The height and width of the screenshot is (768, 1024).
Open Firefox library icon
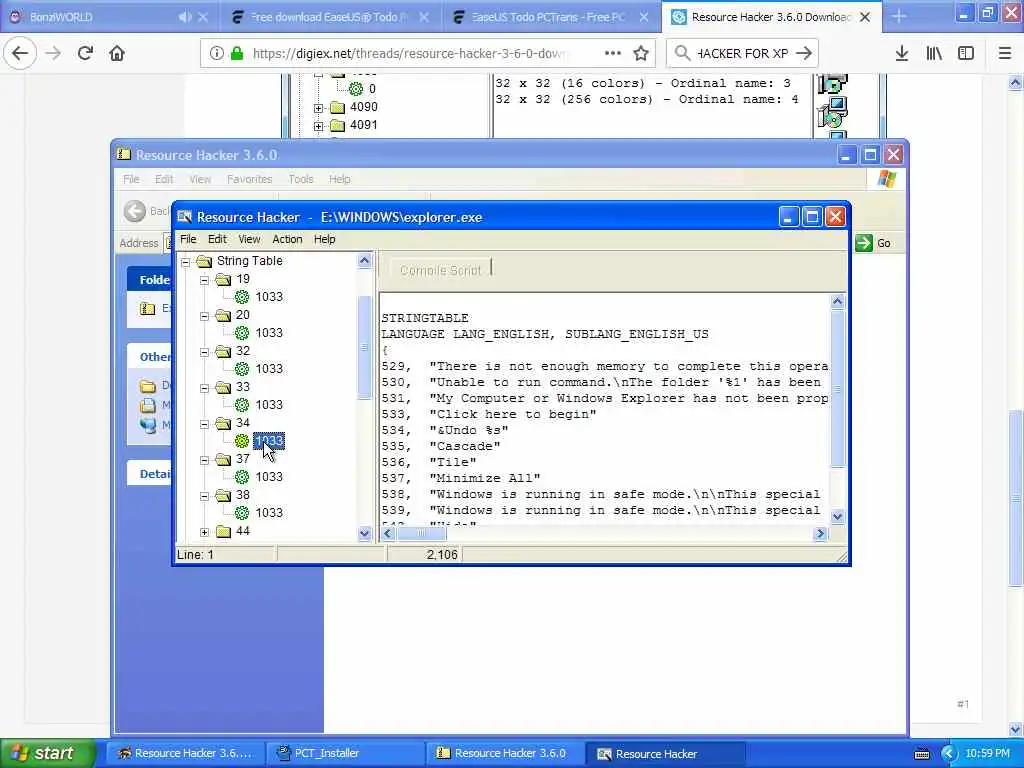point(934,53)
